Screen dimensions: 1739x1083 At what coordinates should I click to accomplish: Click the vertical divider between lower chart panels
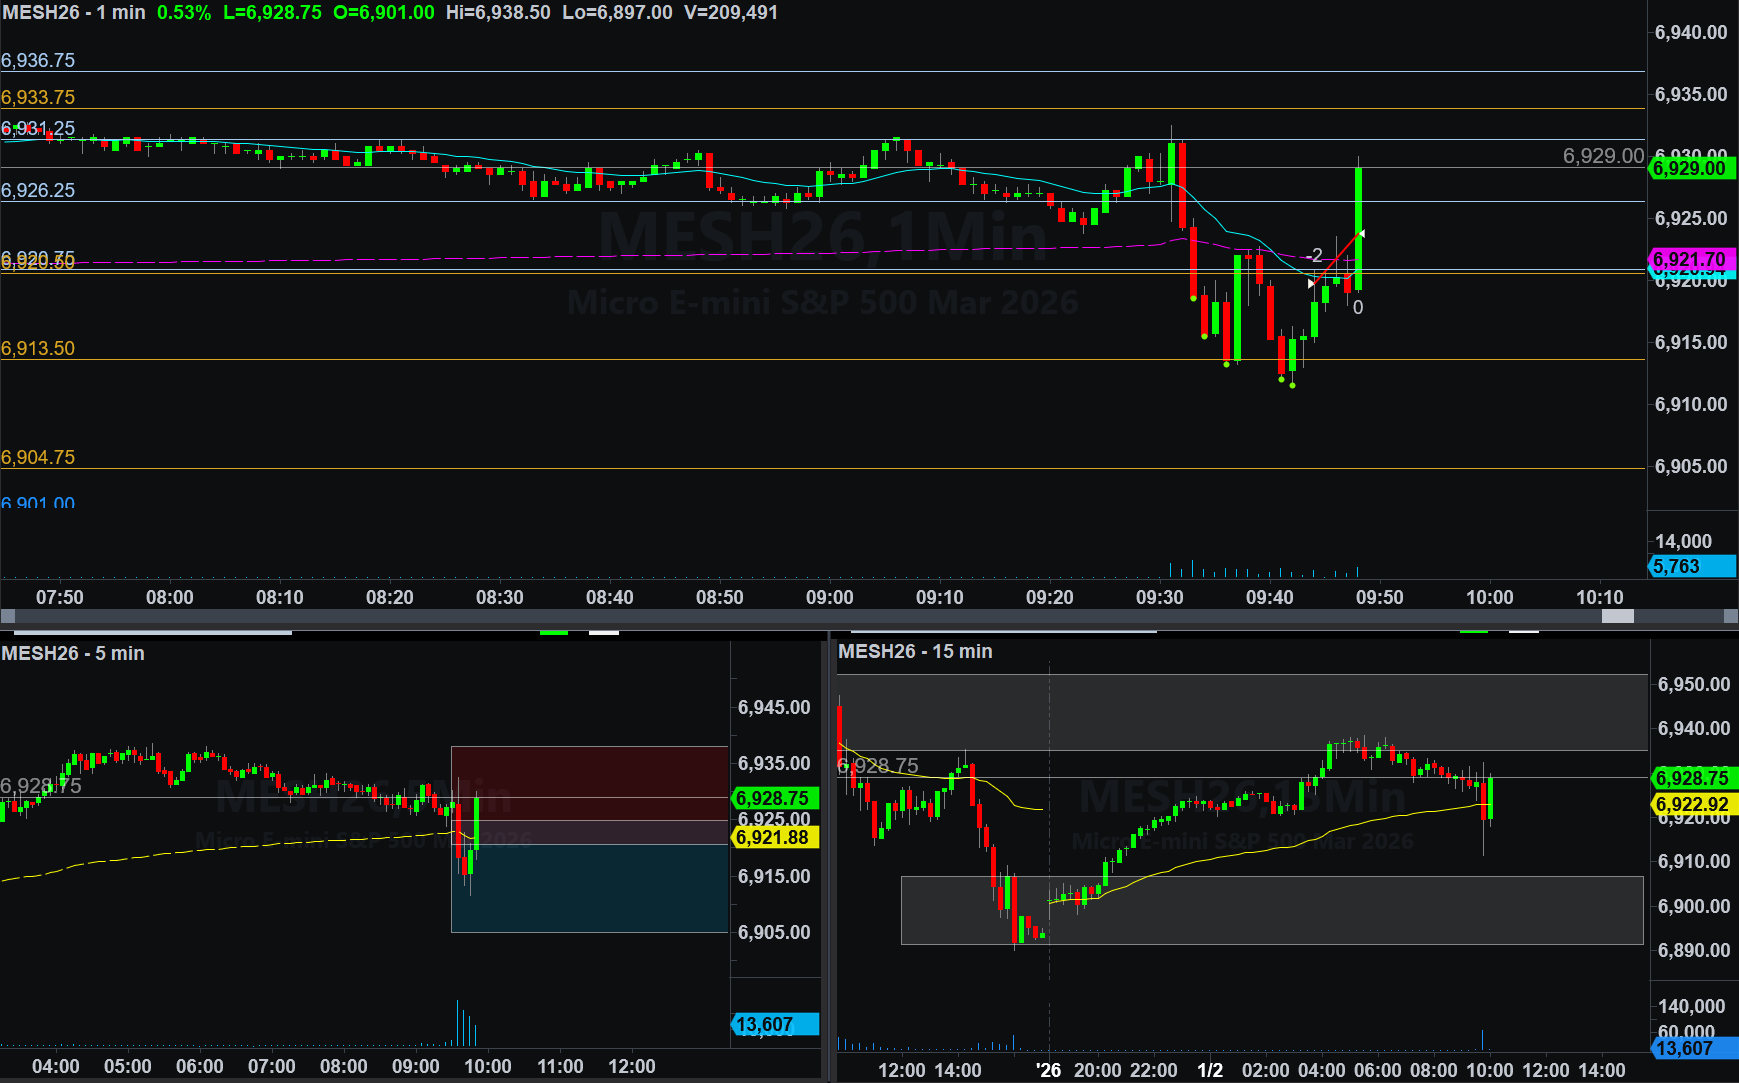pyautogui.click(x=829, y=860)
